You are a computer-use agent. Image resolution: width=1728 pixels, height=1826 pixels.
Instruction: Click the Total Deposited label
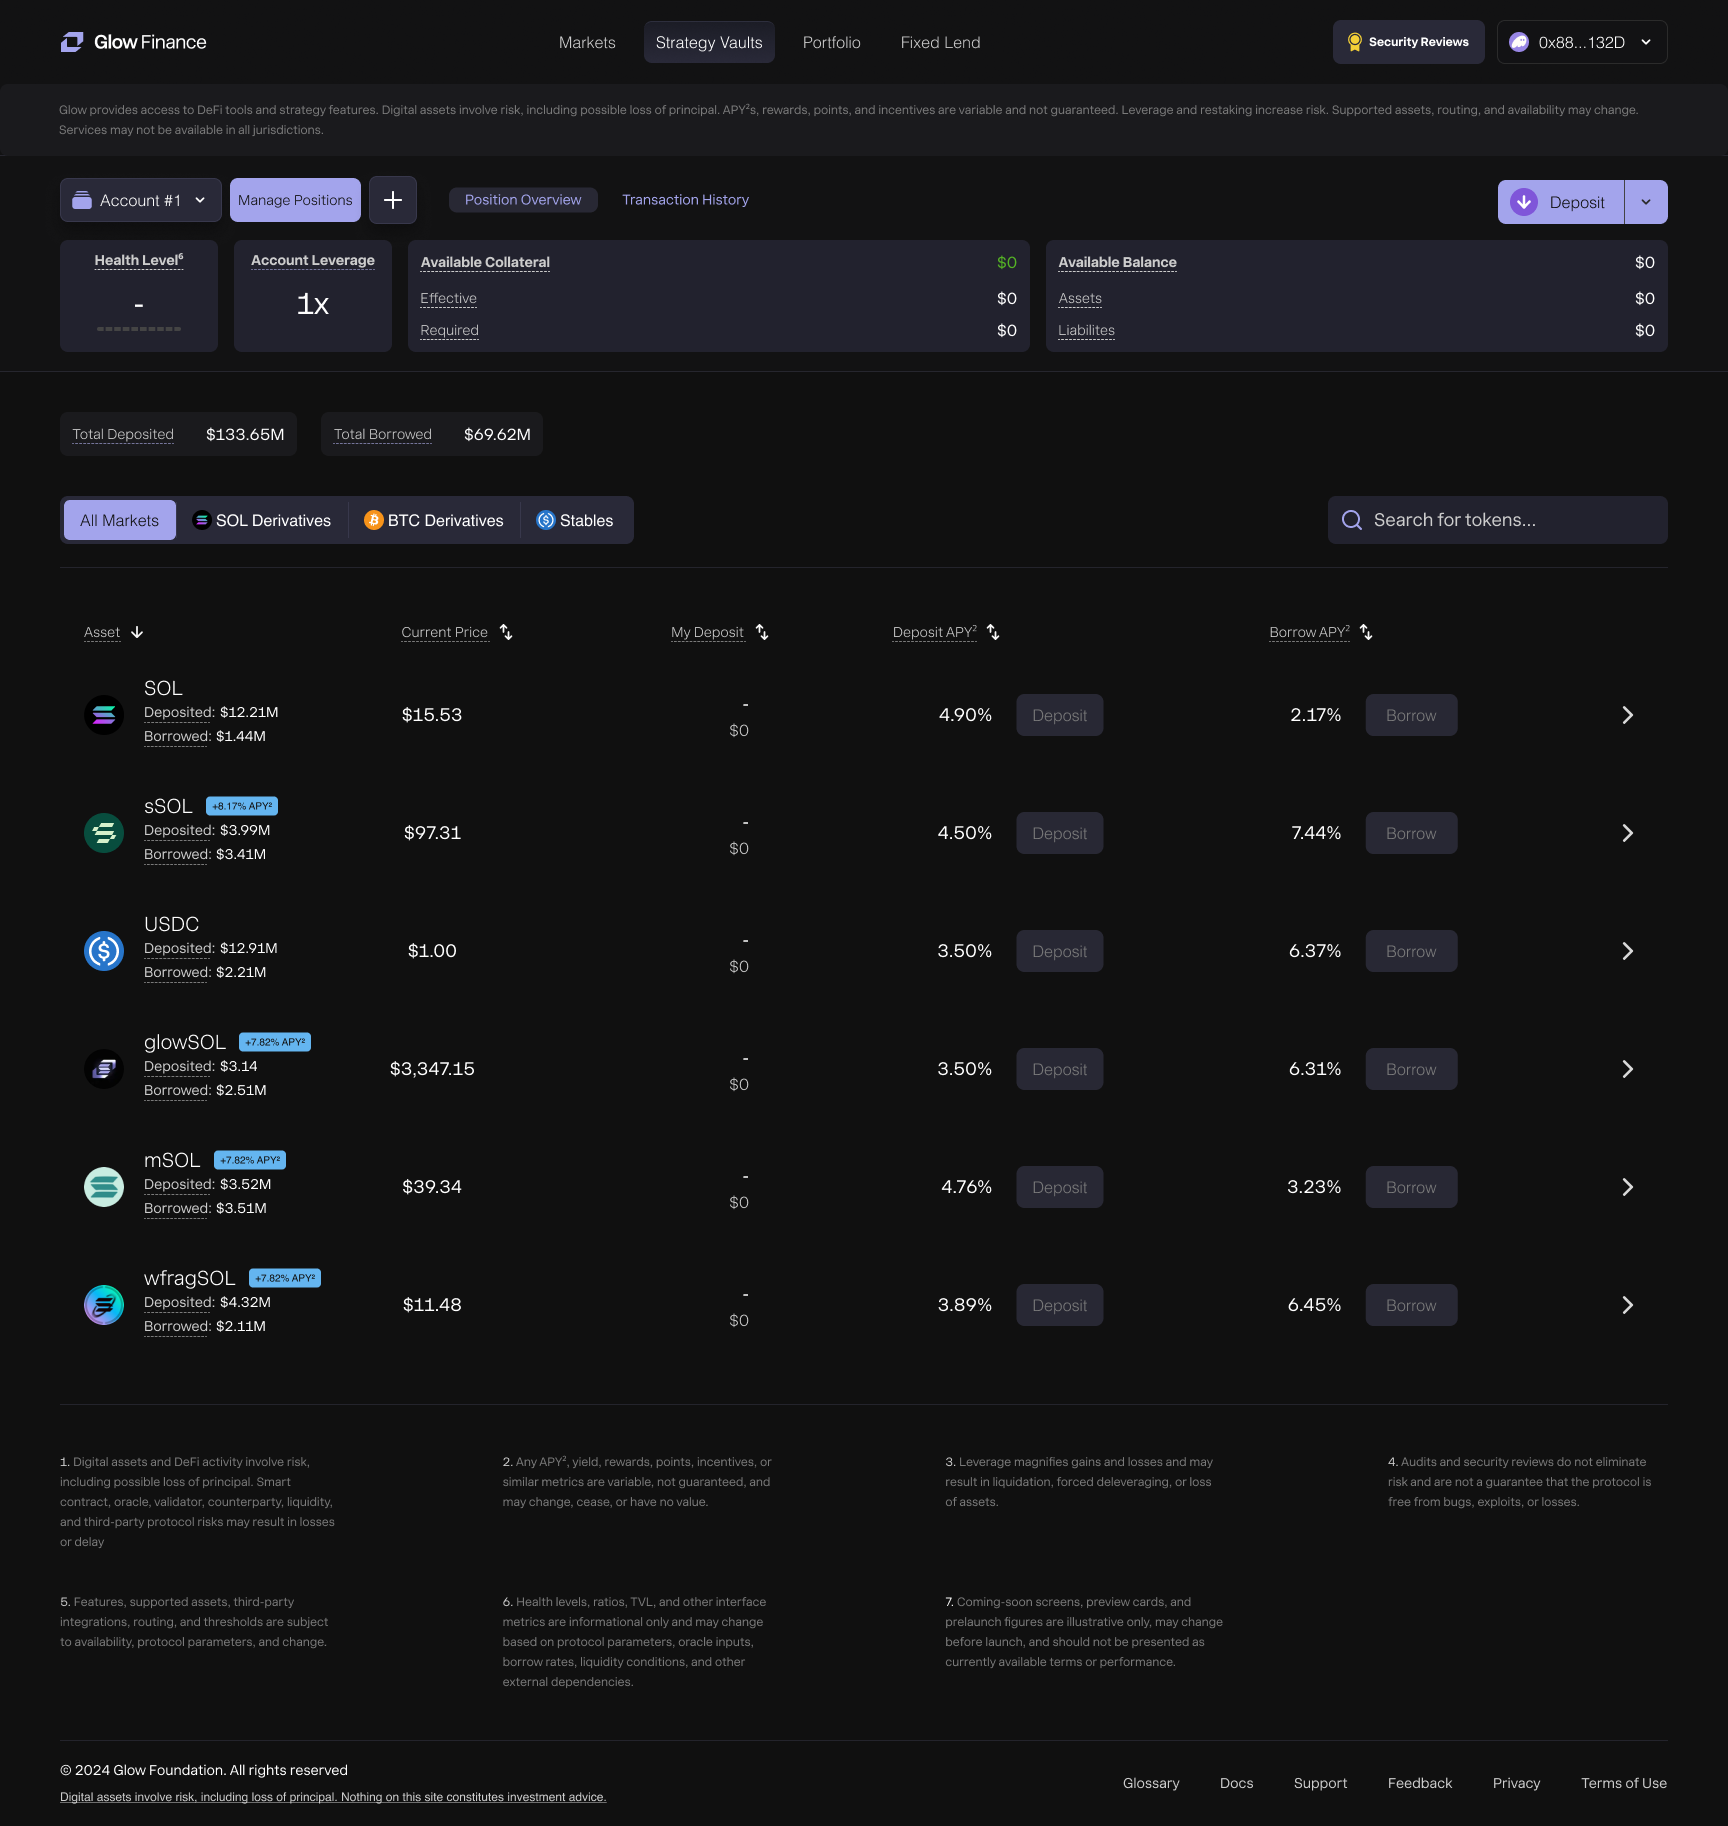click(x=123, y=434)
